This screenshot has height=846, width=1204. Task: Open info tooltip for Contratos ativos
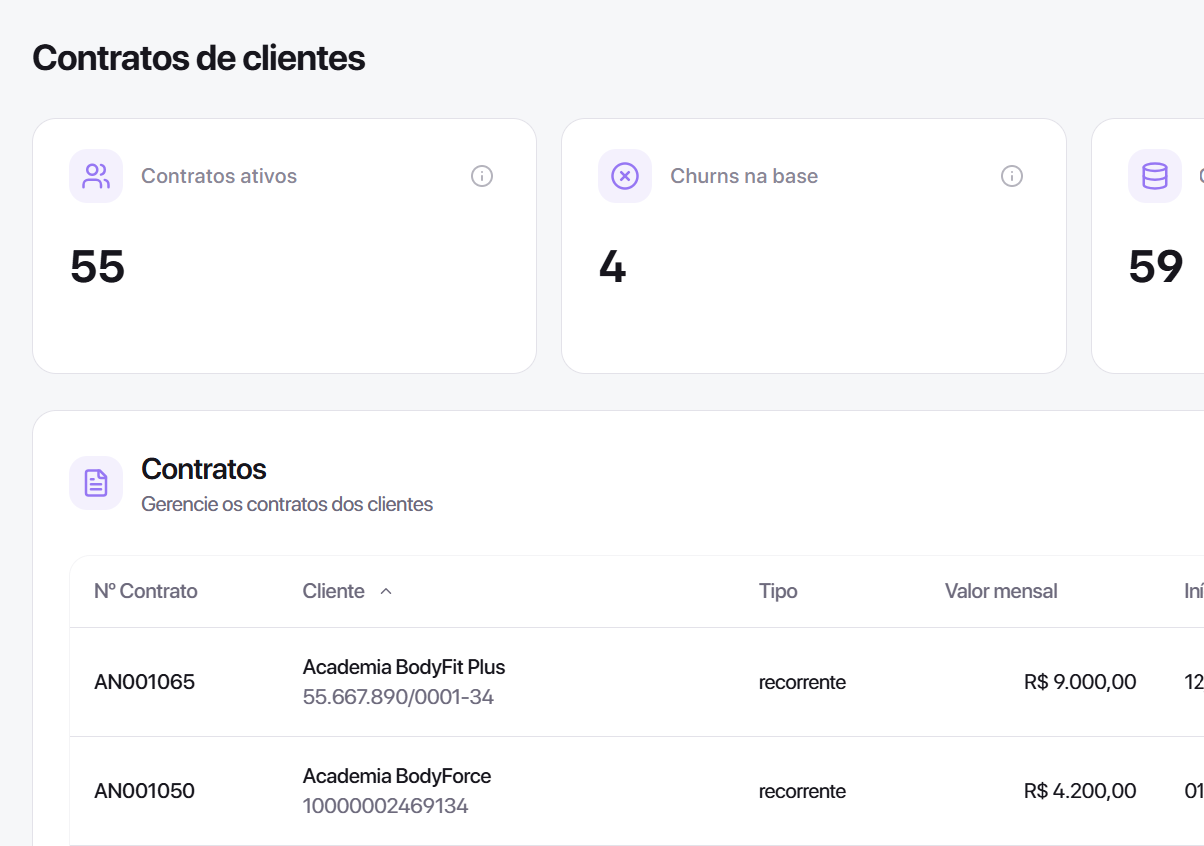(482, 176)
